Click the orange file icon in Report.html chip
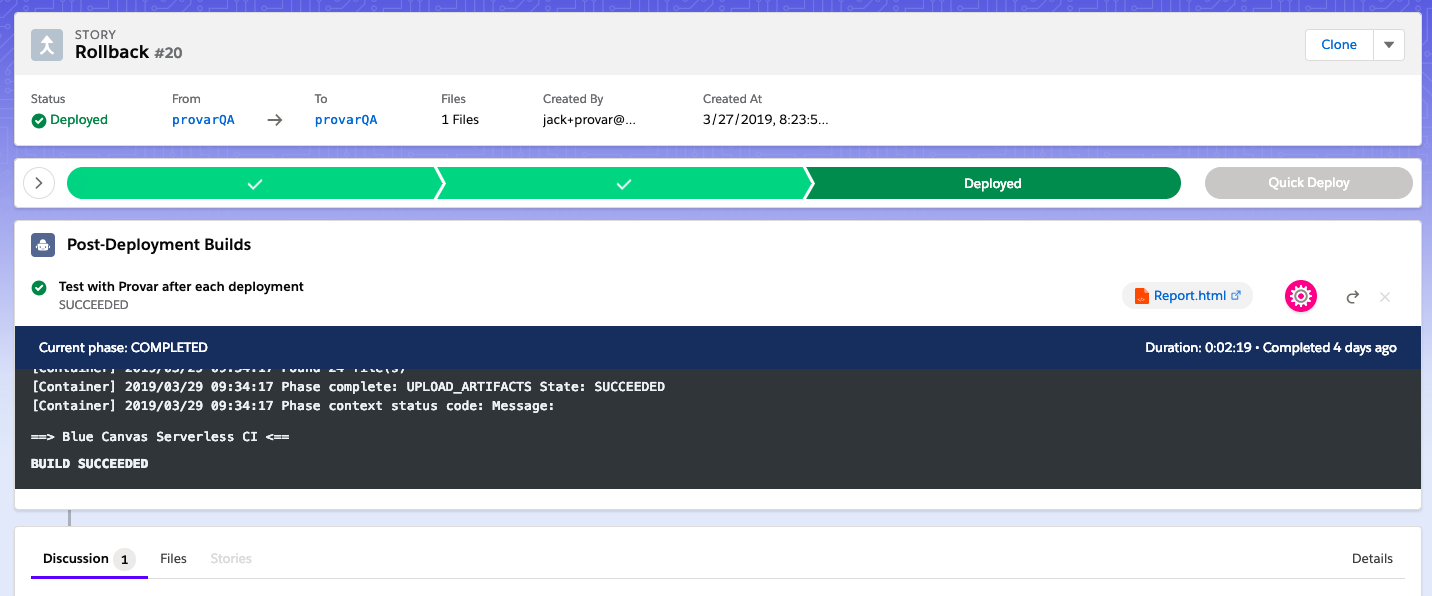The image size is (1432, 596). click(x=1142, y=296)
